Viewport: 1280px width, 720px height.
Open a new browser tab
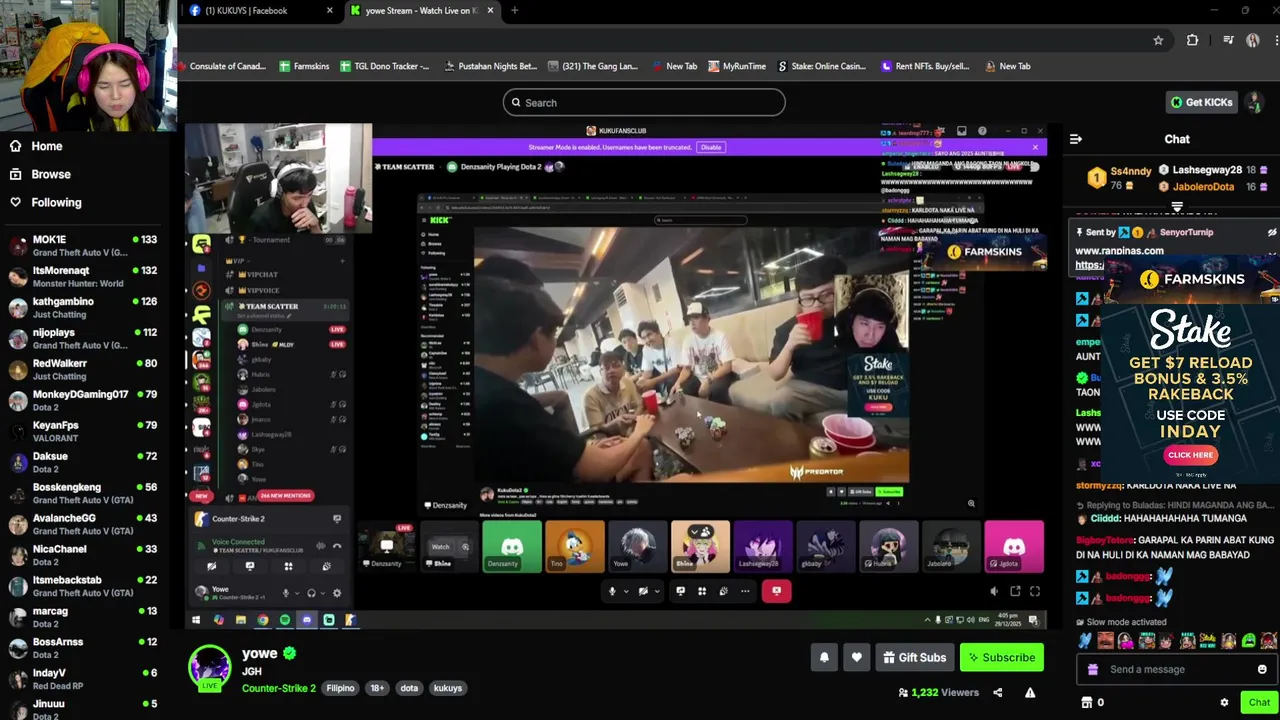coord(514,11)
